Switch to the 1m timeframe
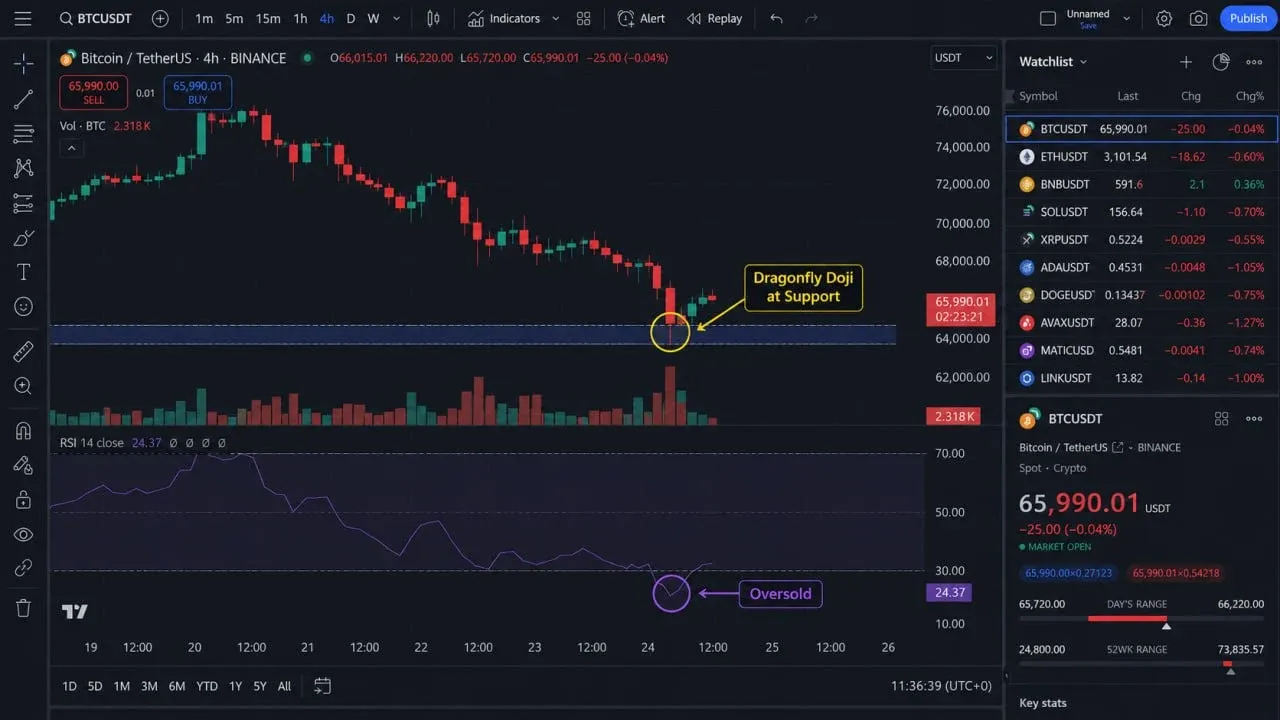Screen dimensions: 1280x720 tap(204, 18)
